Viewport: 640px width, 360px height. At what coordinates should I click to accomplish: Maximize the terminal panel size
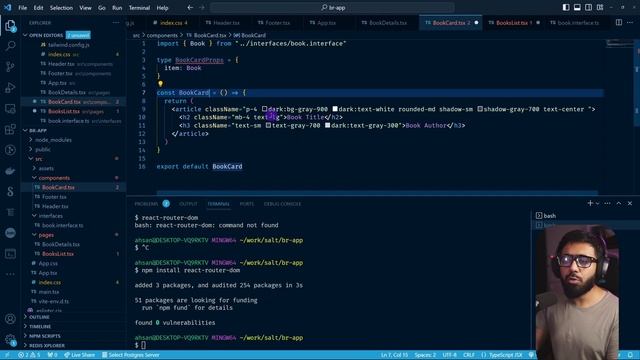click(619, 203)
